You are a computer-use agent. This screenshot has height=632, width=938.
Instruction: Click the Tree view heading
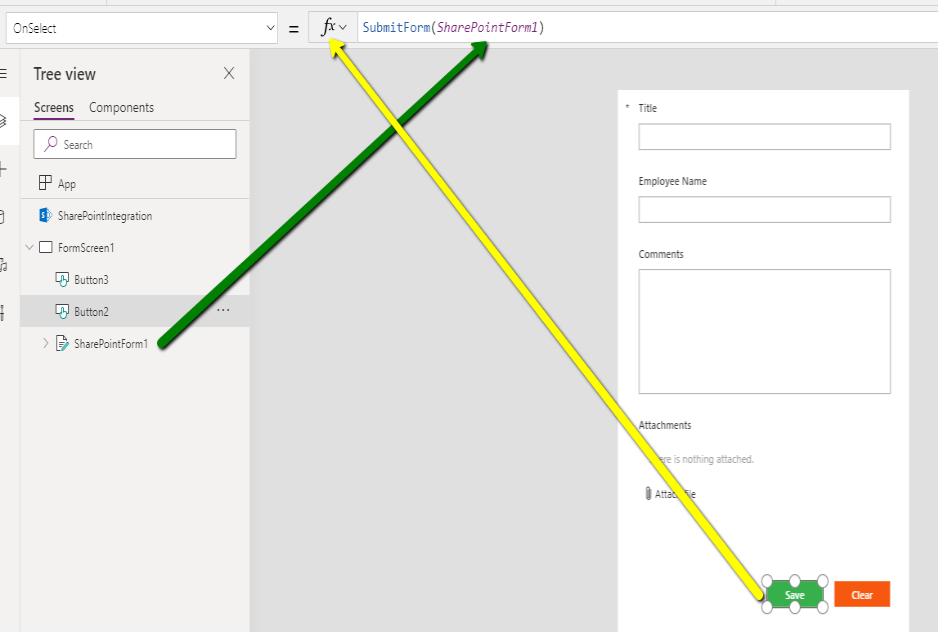point(65,74)
